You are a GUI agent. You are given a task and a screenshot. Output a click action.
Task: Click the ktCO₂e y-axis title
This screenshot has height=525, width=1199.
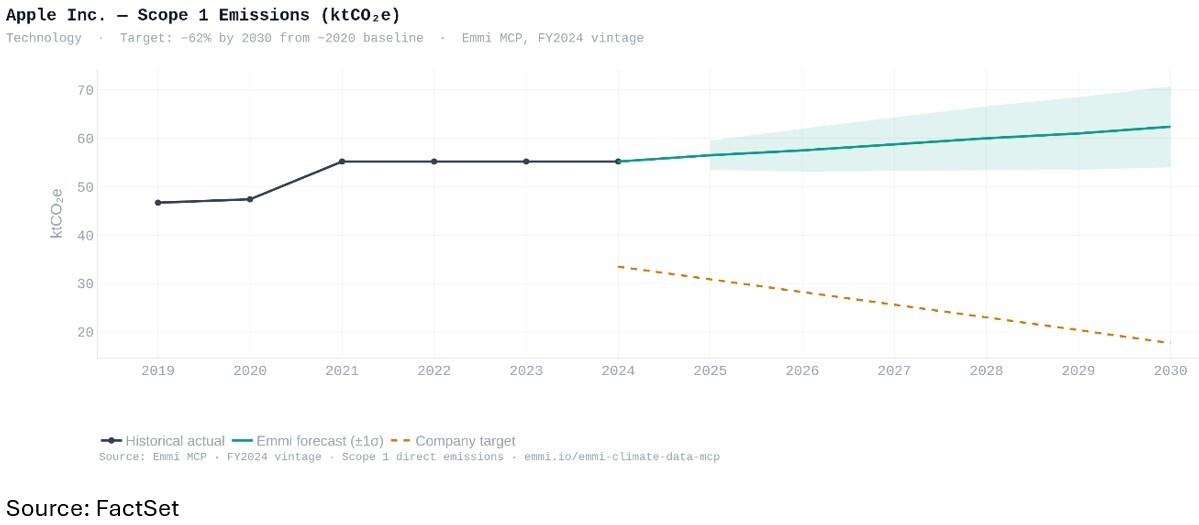[57, 212]
